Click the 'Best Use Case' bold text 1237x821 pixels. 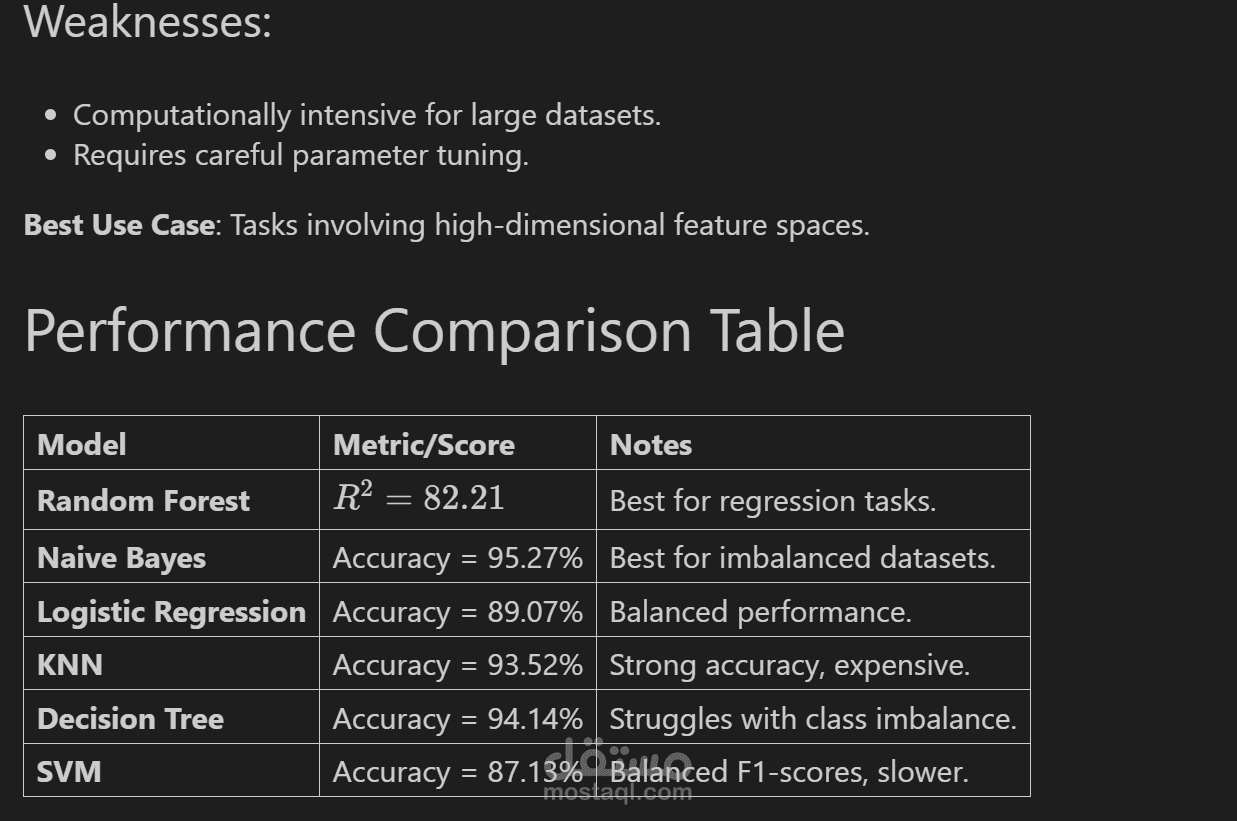pyautogui.click(x=119, y=225)
